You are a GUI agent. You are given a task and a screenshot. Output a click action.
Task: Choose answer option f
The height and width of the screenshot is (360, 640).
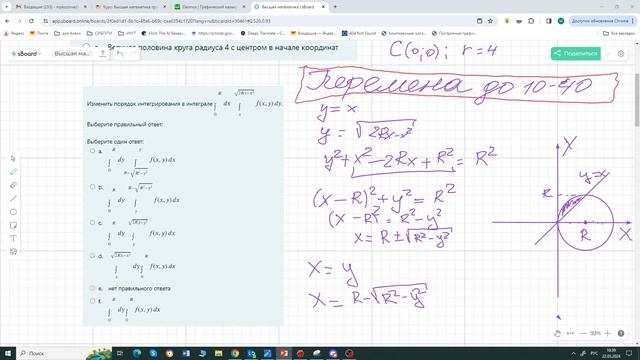point(92,301)
